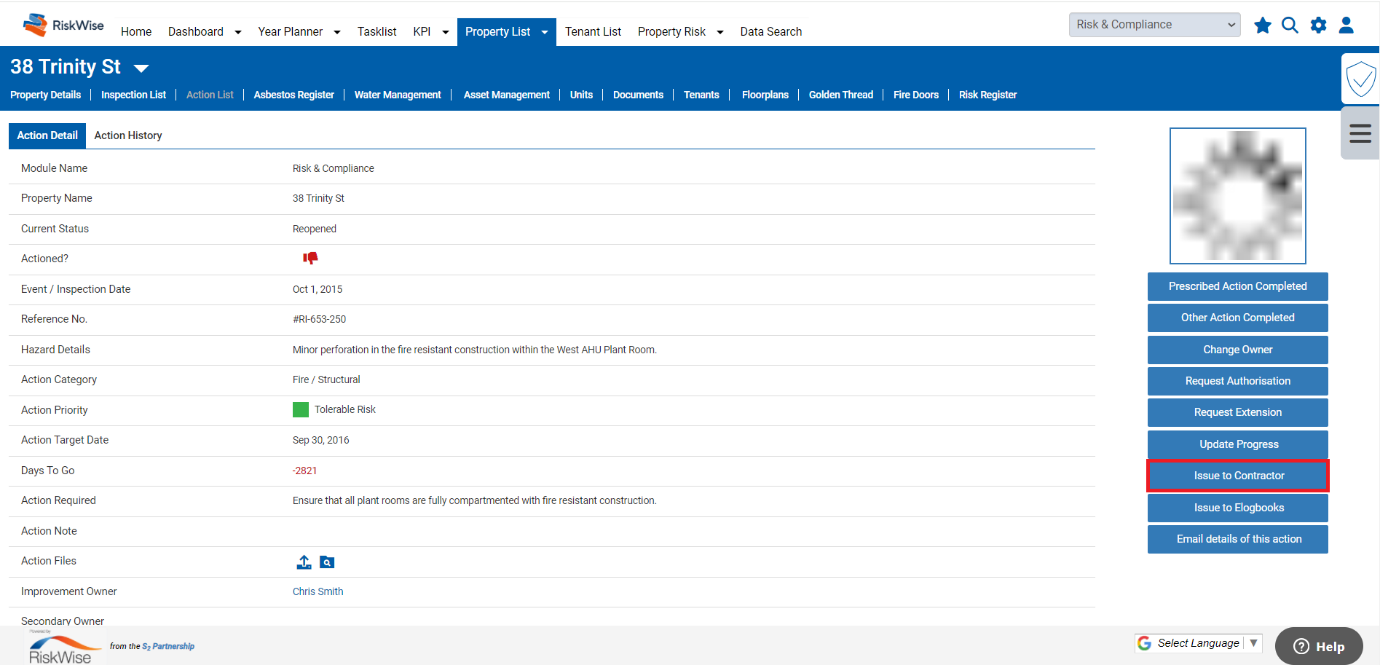Screen dimensions: 1380x665
Task: Open the Select Language dropdown
Action: pyautogui.click(x=1198, y=643)
